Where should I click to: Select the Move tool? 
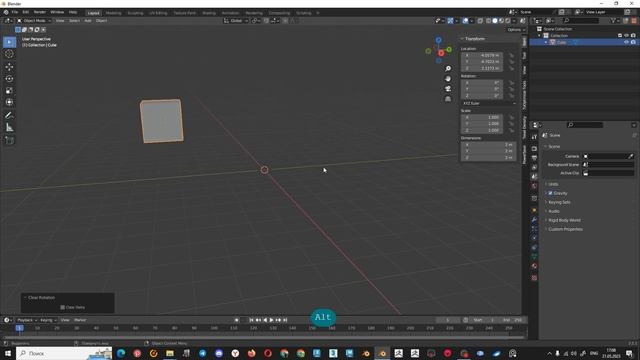tap(9, 67)
